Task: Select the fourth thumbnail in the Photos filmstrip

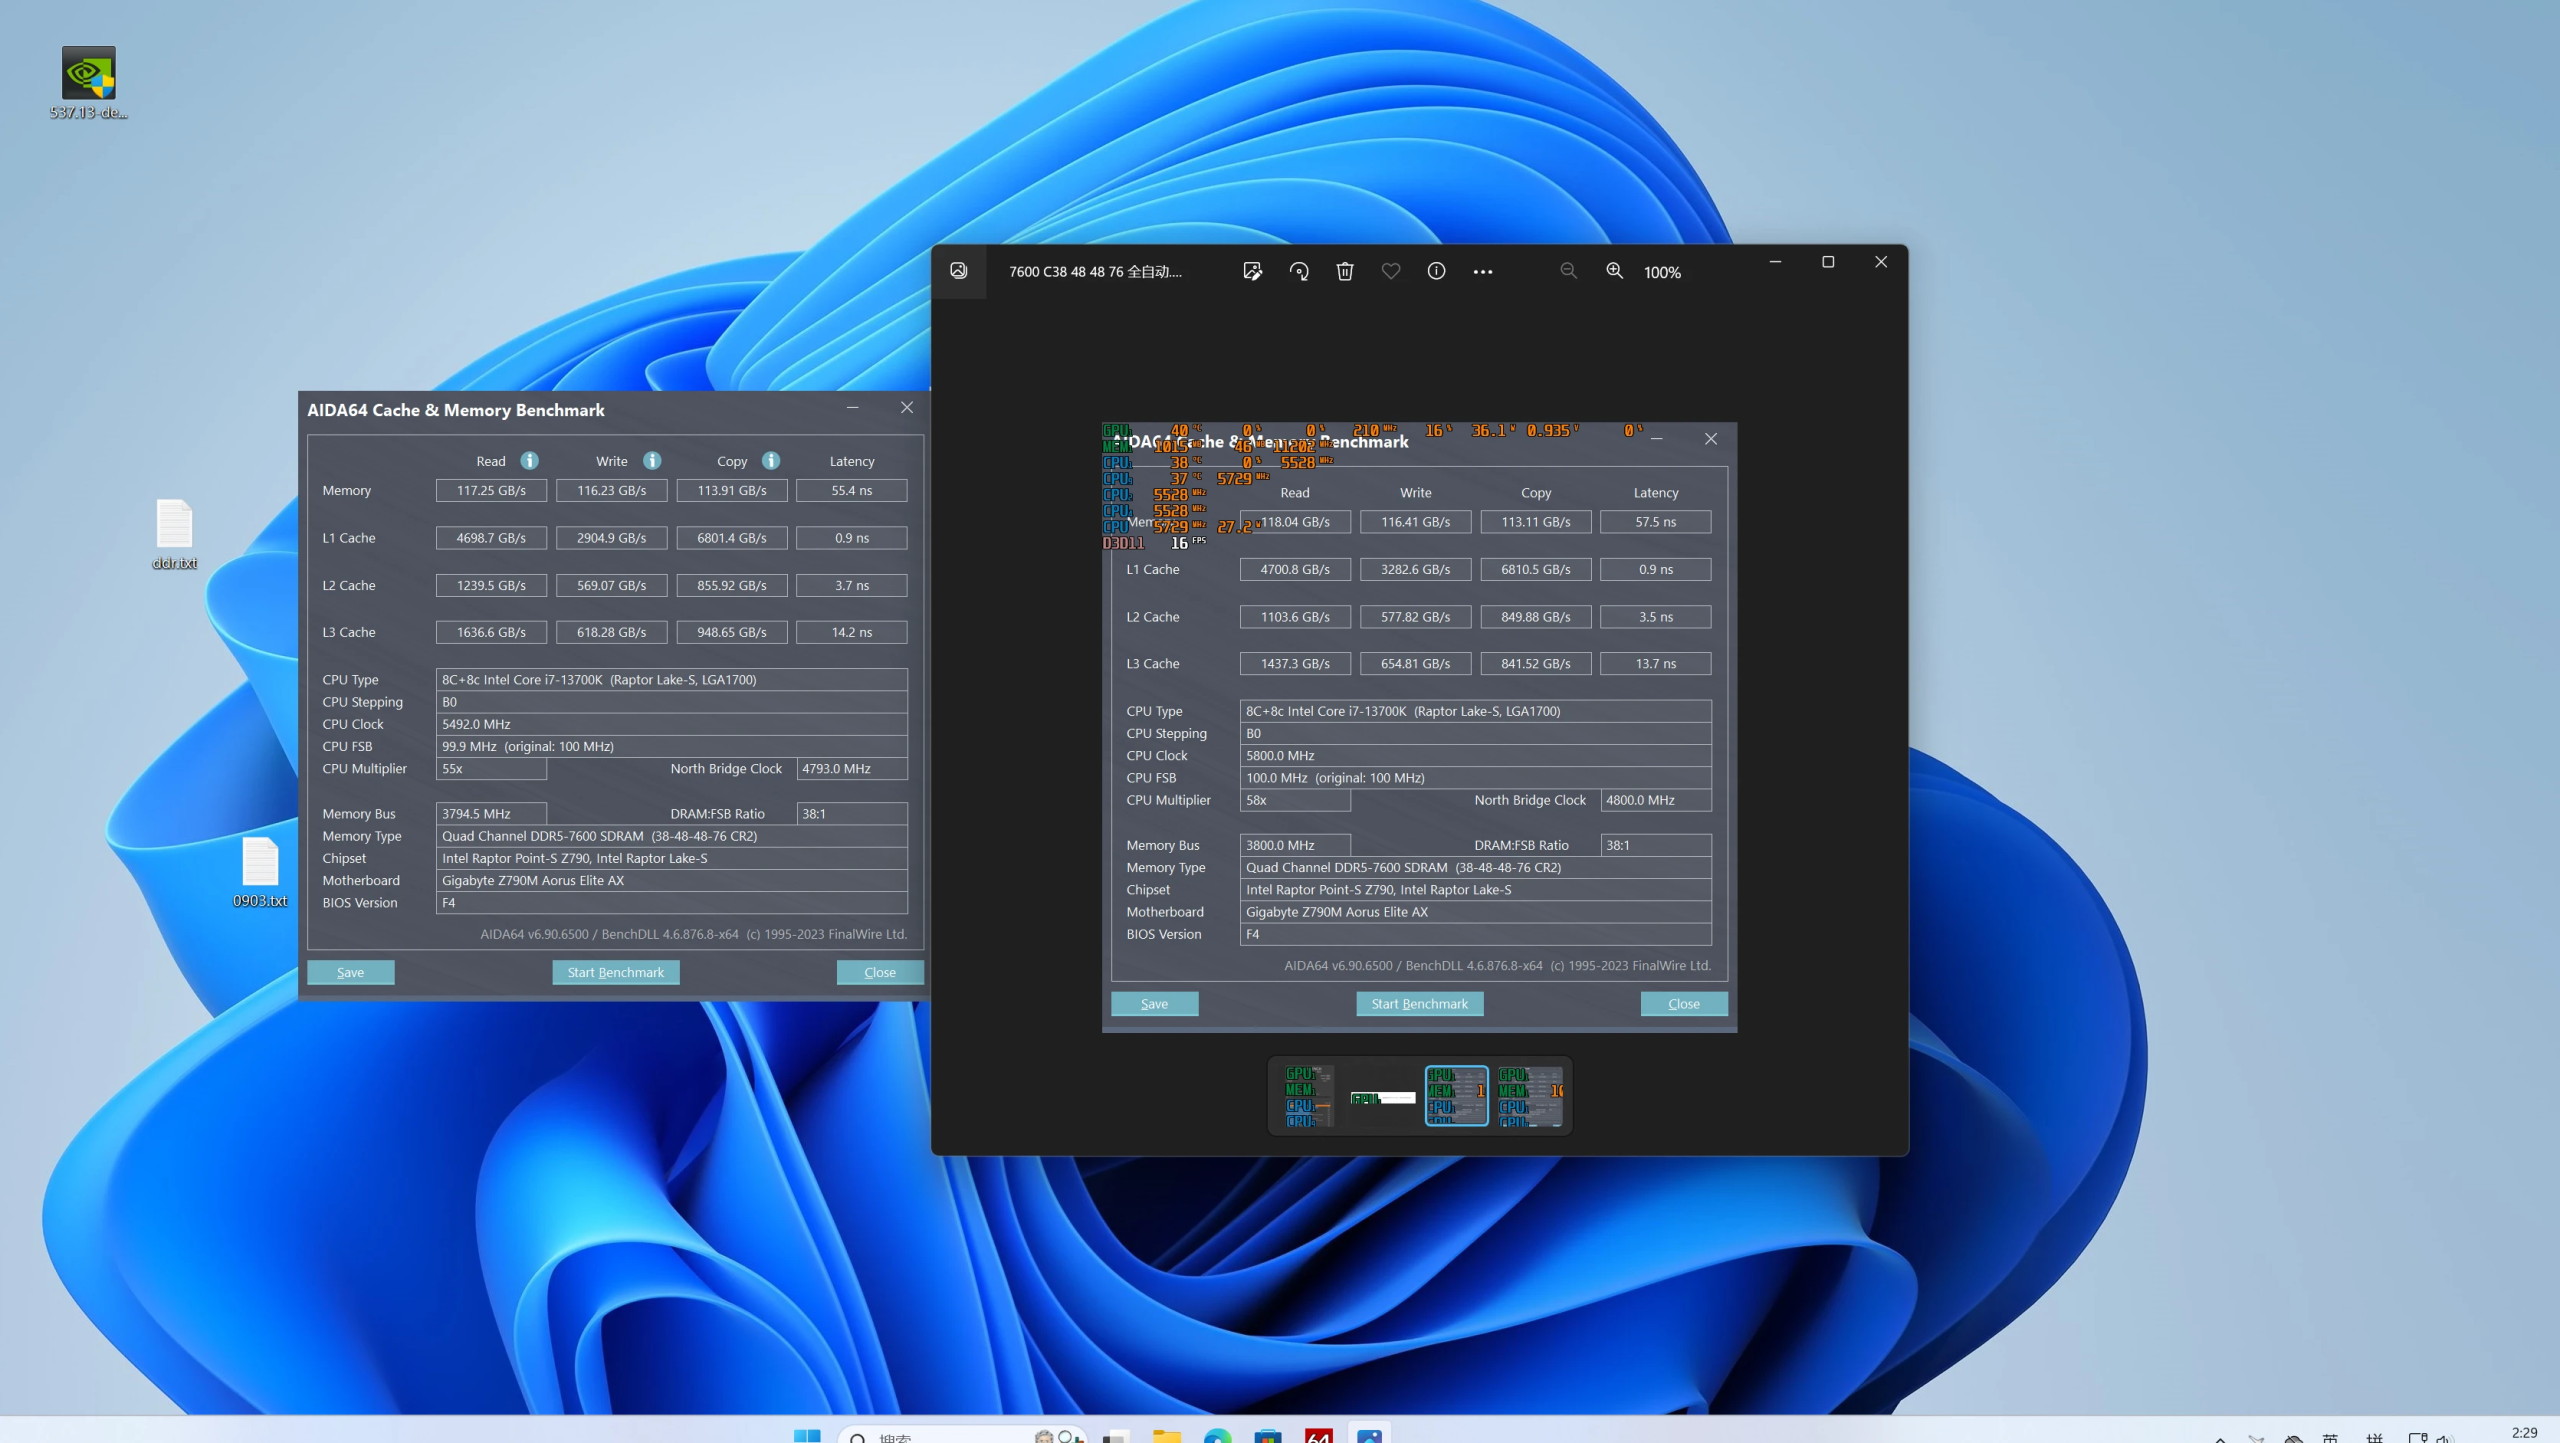Action: (x=1531, y=1096)
